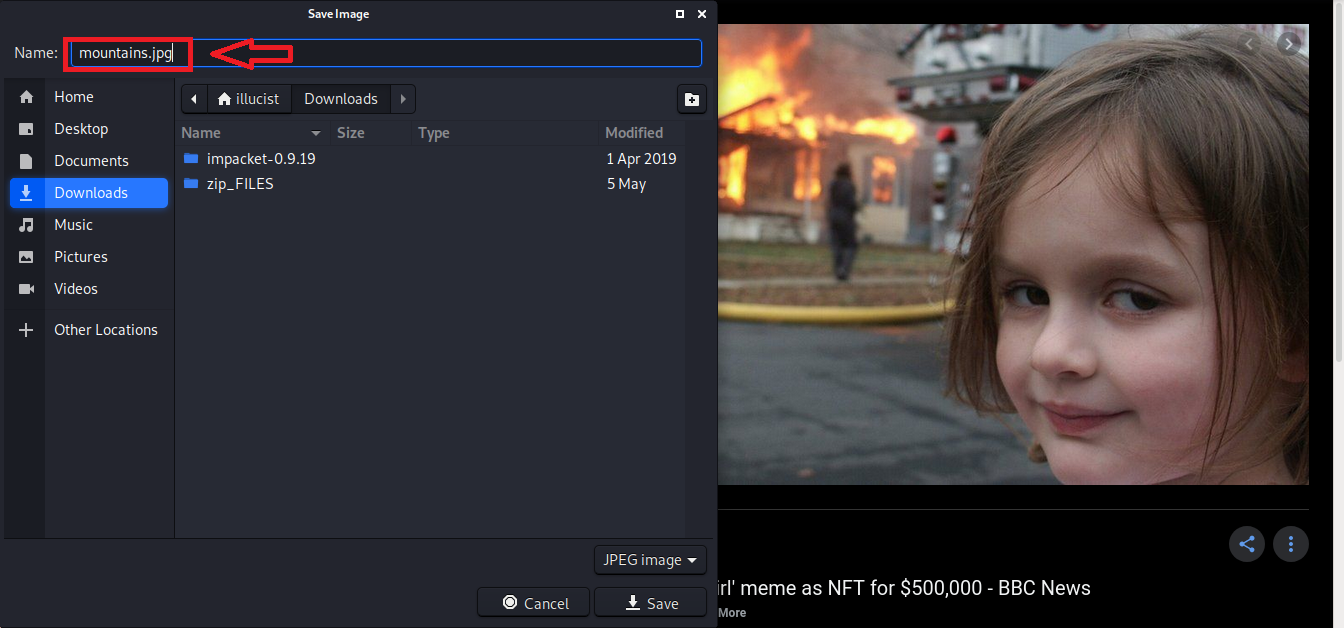Open the JPEG image file type dropdown
1344x628 pixels.
(x=650, y=560)
